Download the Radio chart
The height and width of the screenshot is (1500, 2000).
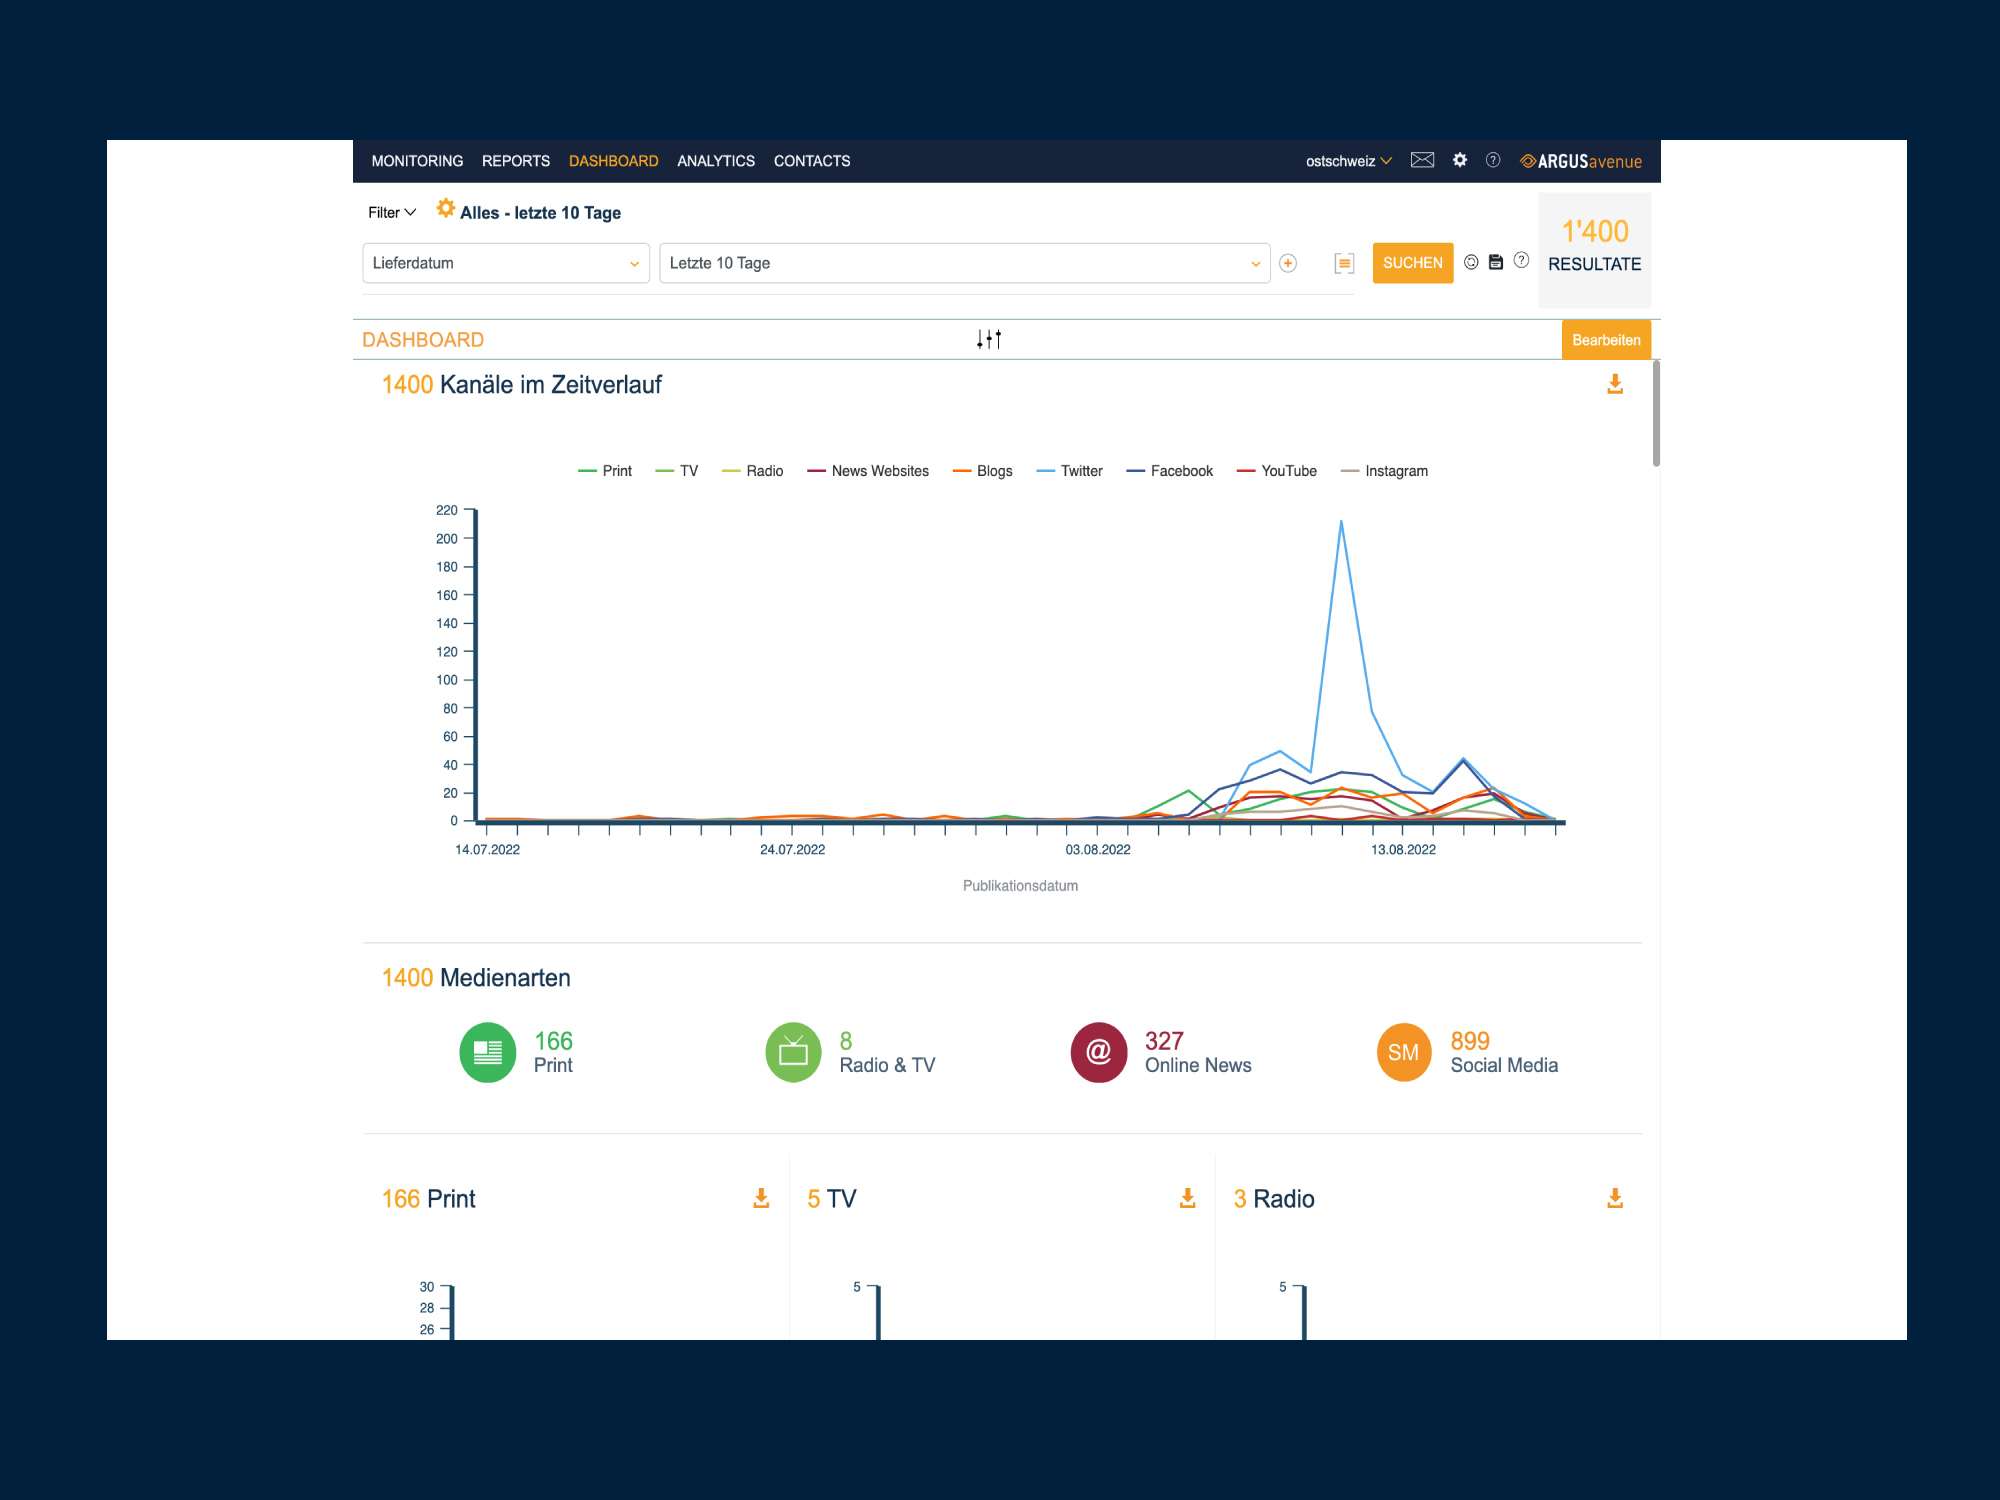[x=1614, y=1198]
